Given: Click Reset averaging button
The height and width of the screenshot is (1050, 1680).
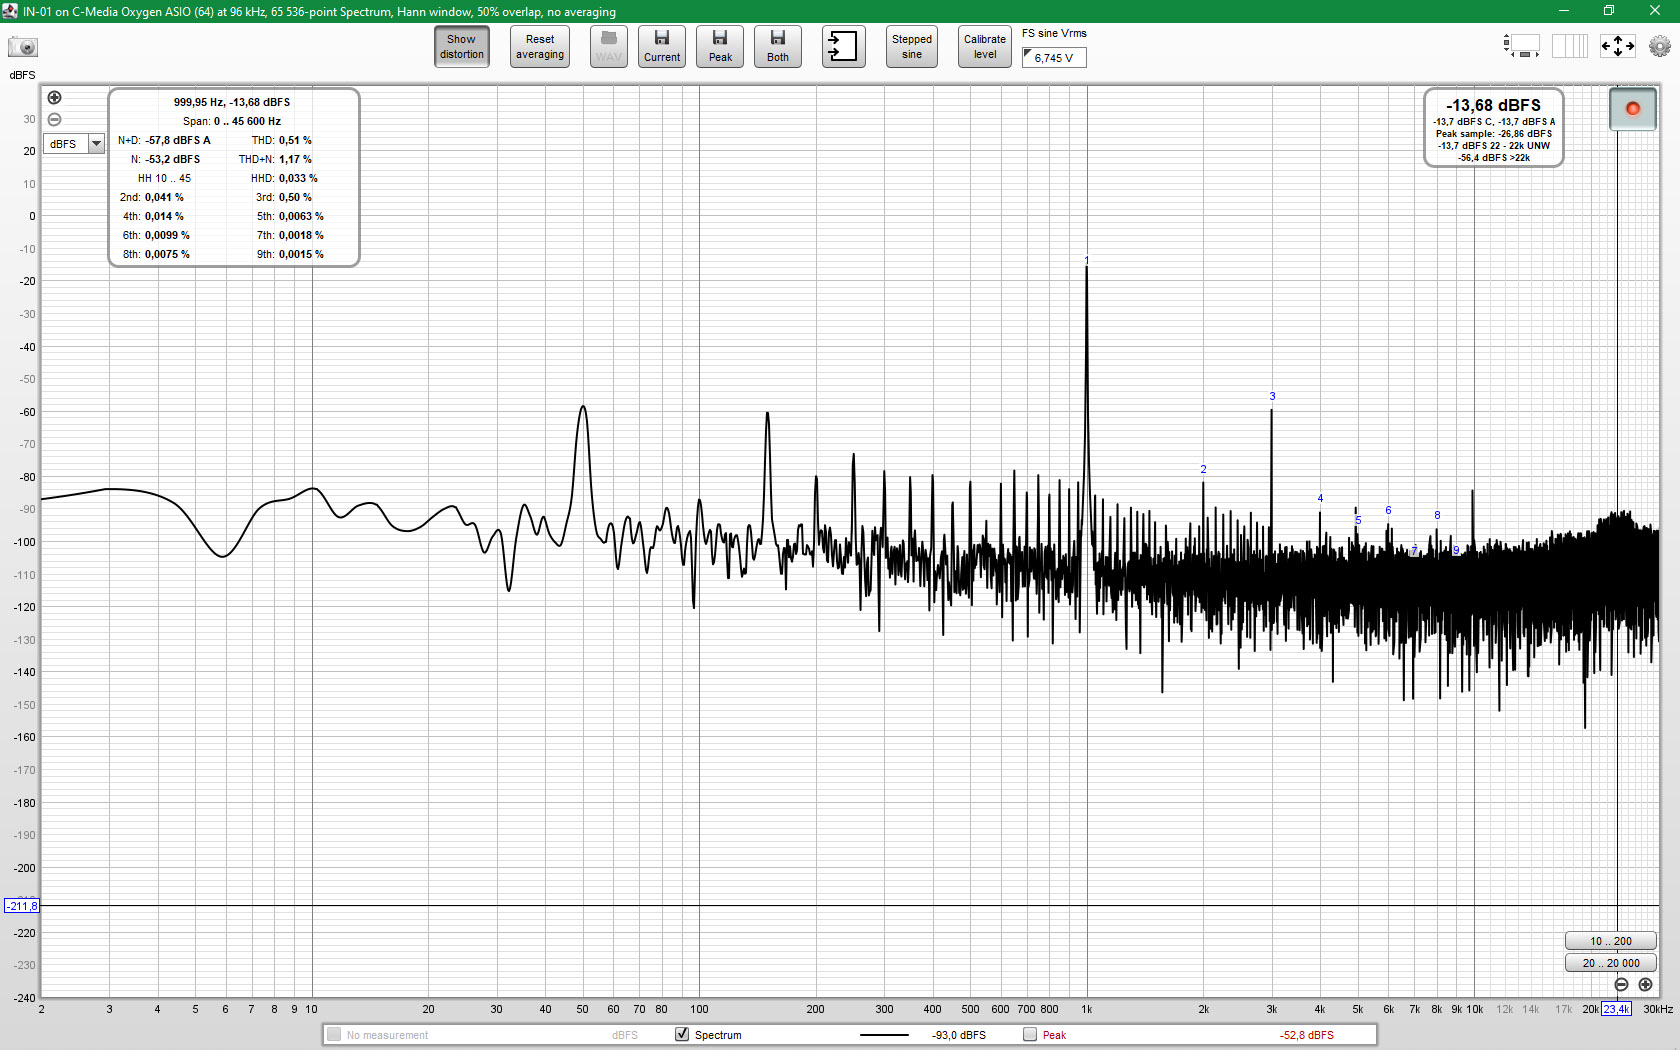Looking at the screenshot, I should 540,47.
